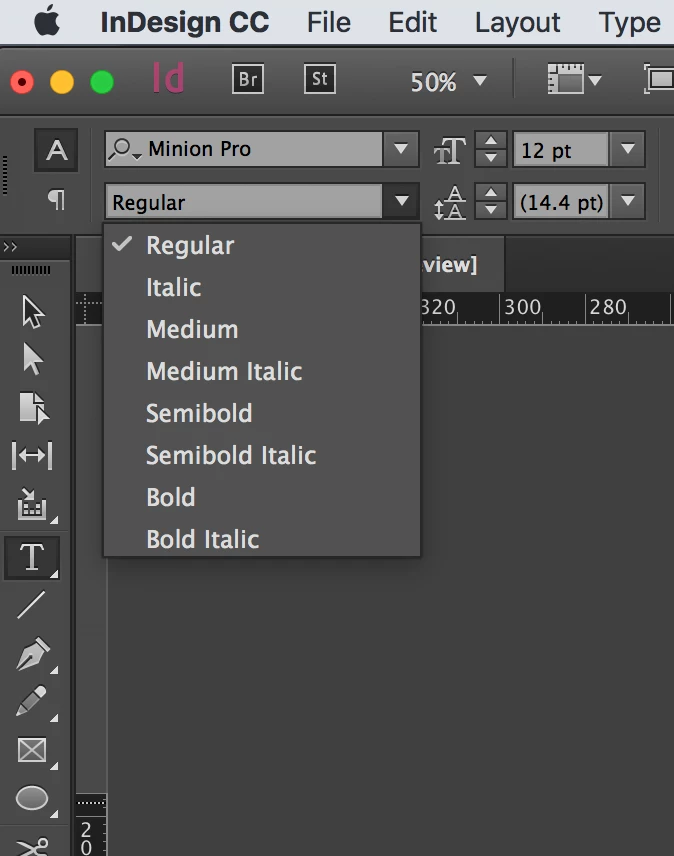674x856 pixels.
Task: Click the InDesign Id application icon
Action: [x=168, y=78]
